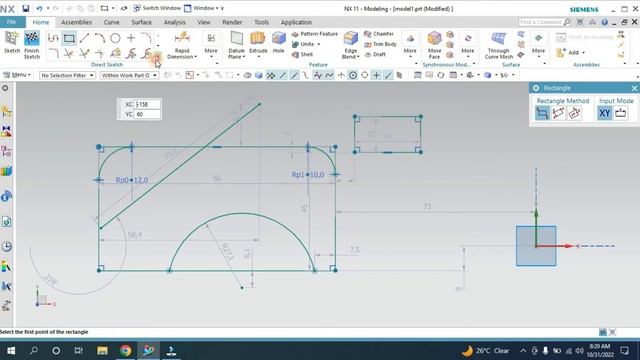This screenshot has height=360, width=640.
Task: Select the Point sketch tool
Action: tap(131, 38)
